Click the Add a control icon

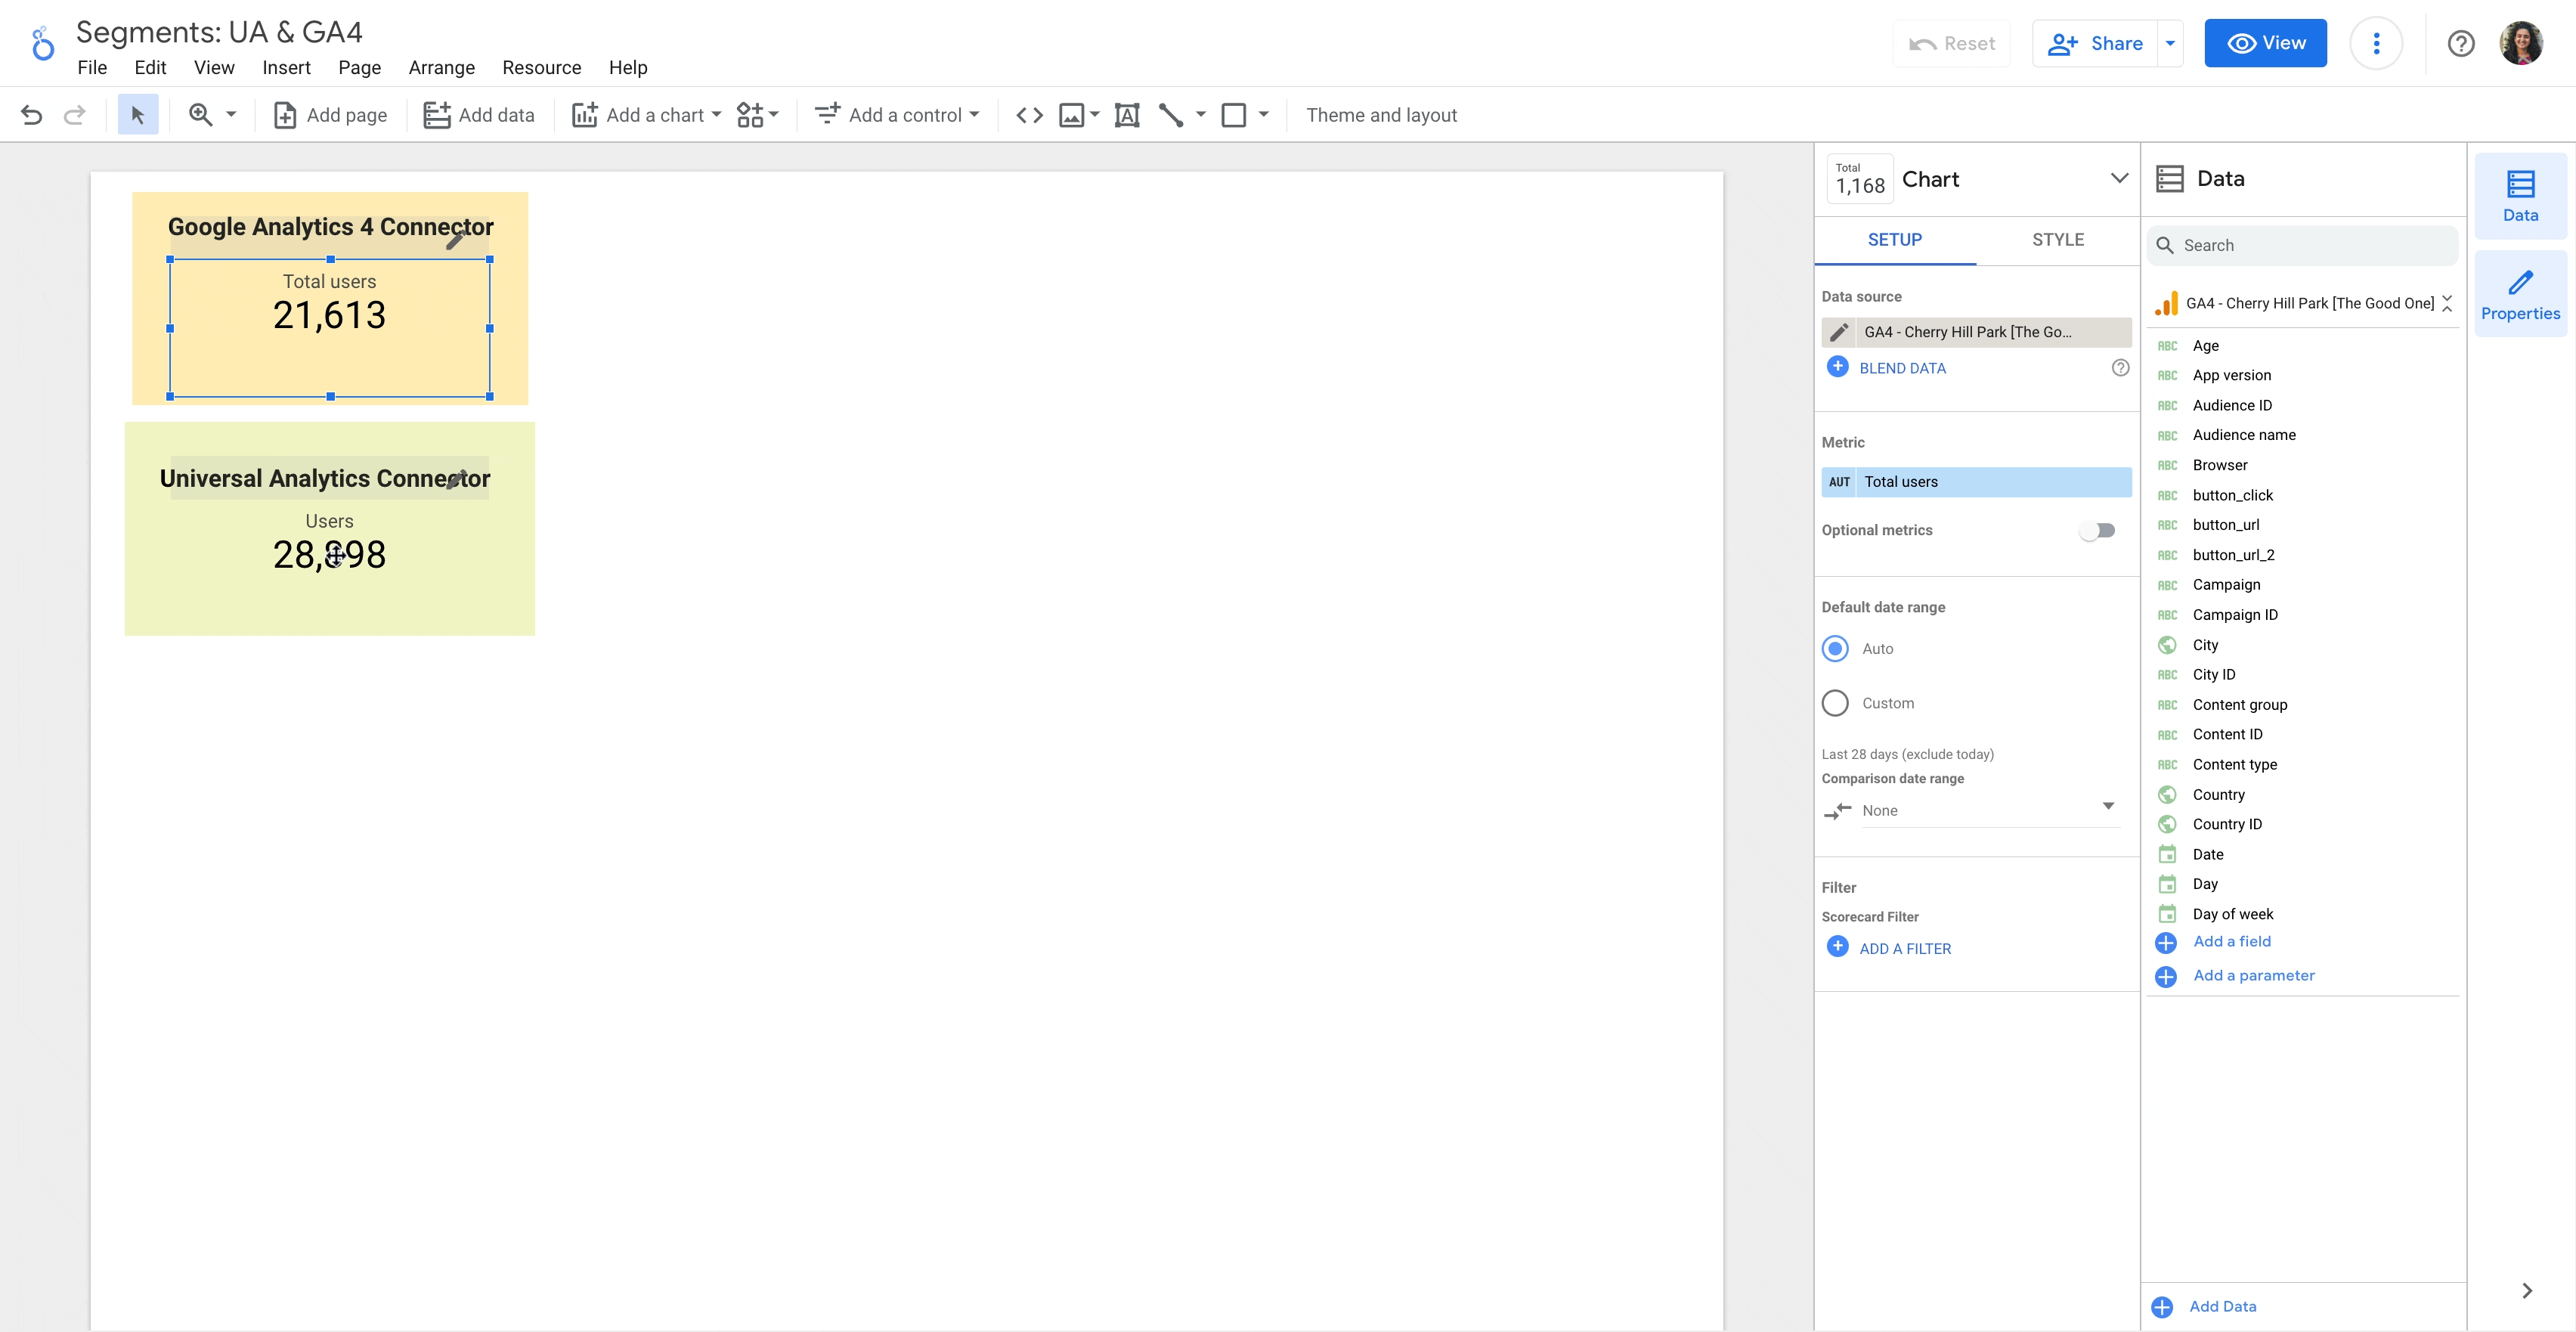pyautogui.click(x=827, y=114)
